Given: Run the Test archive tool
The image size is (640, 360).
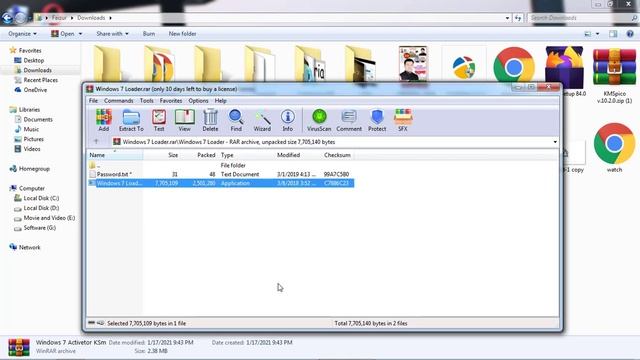Looking at the screenshot, I should click(x=159, y=120).
